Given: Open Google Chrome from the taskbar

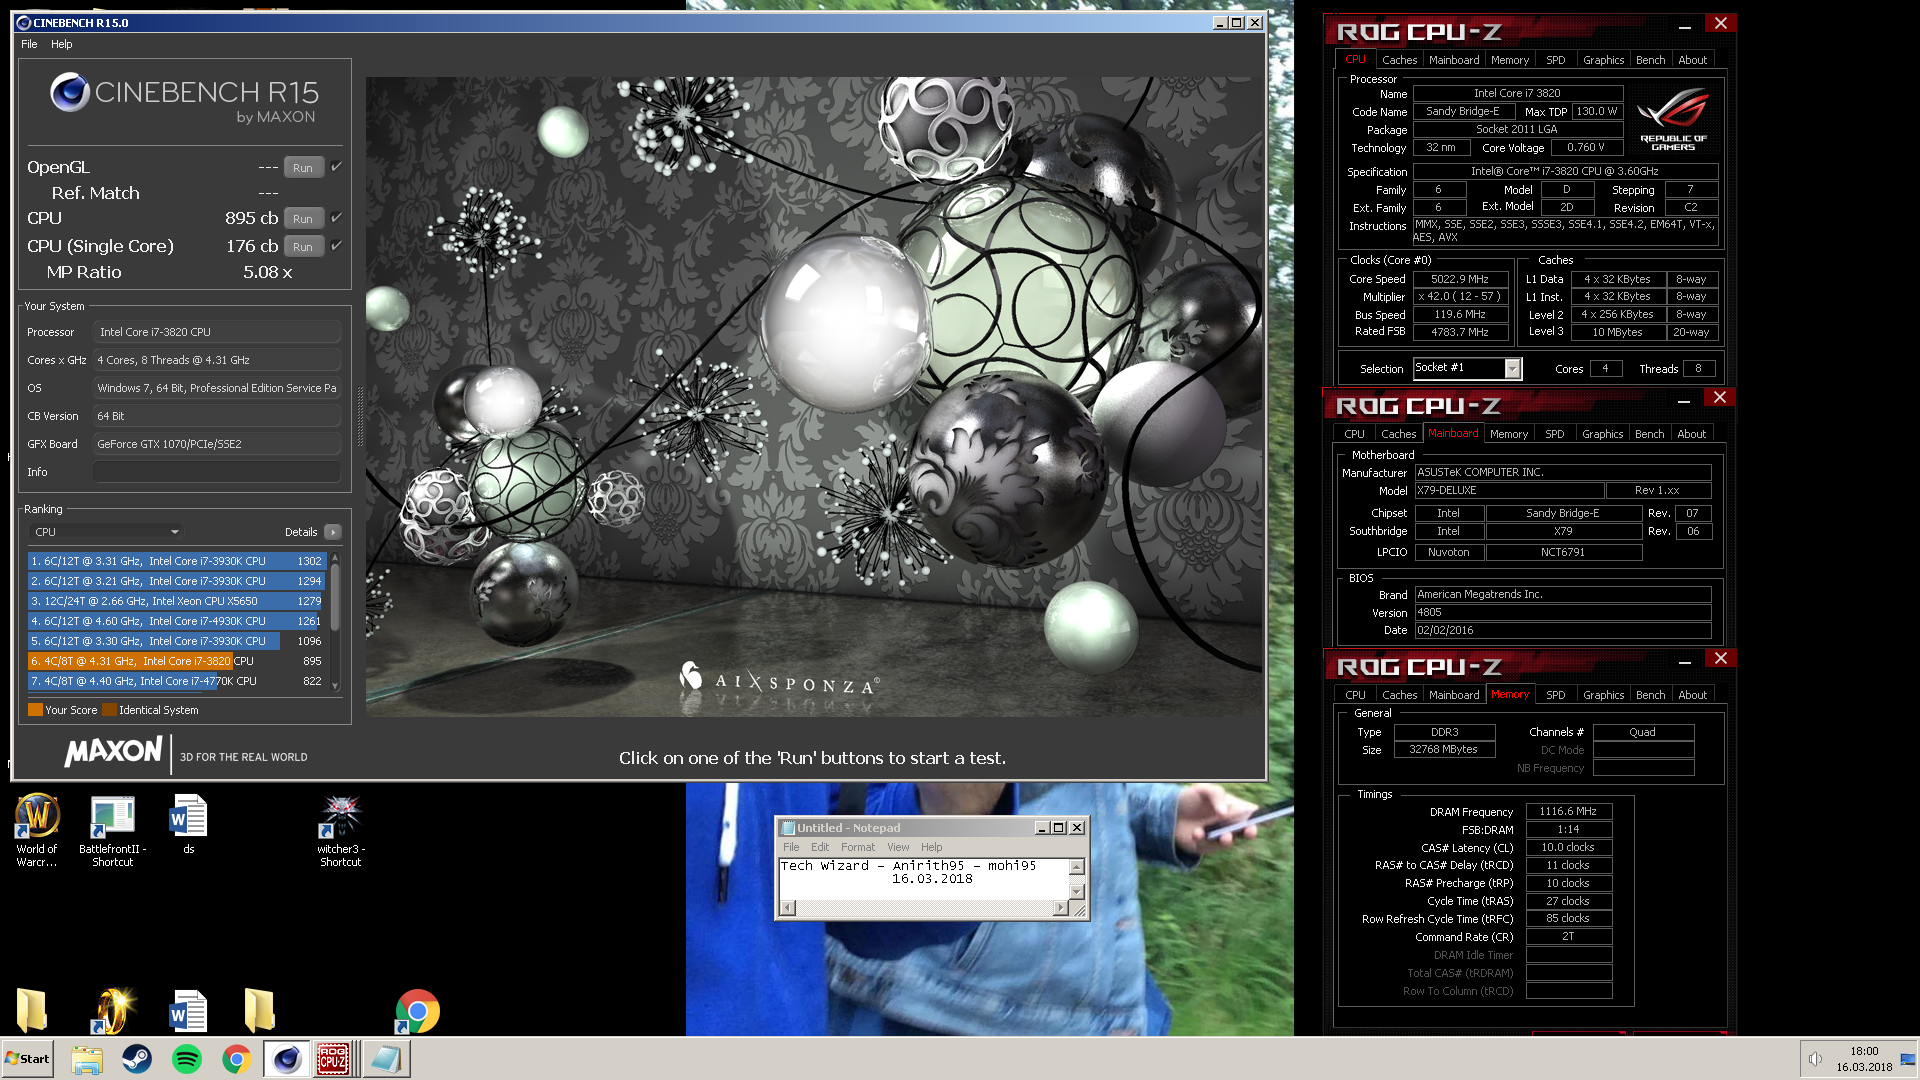Looking at the screenshot, I should click(x=237, y=1059).
